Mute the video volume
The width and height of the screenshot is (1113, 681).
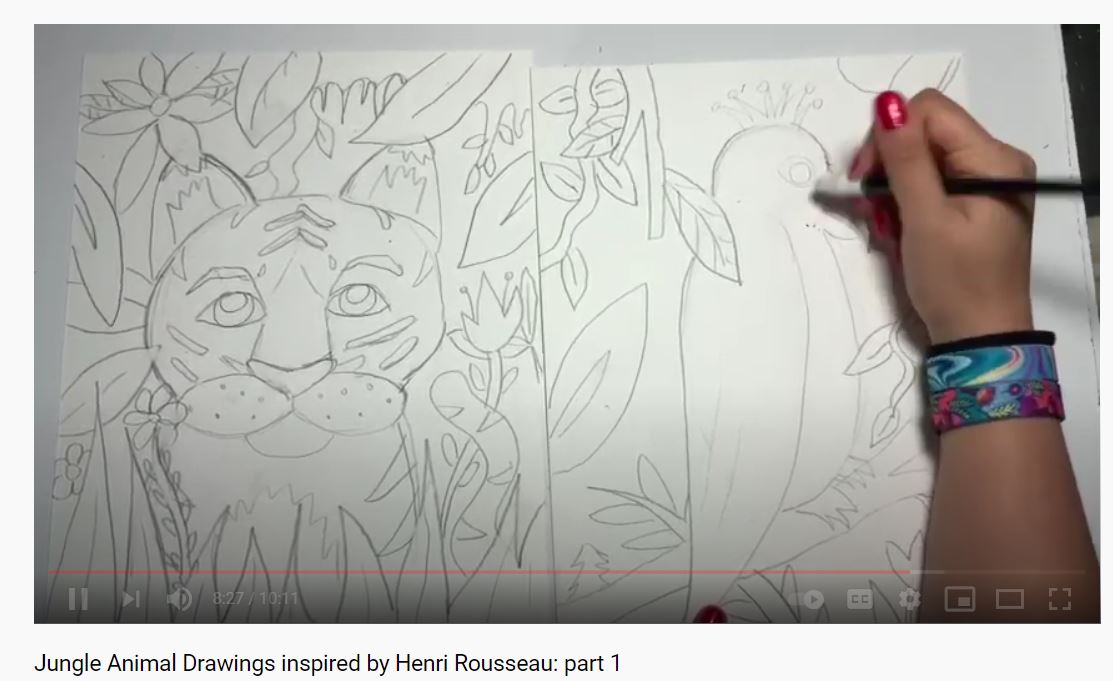point(180,599)
